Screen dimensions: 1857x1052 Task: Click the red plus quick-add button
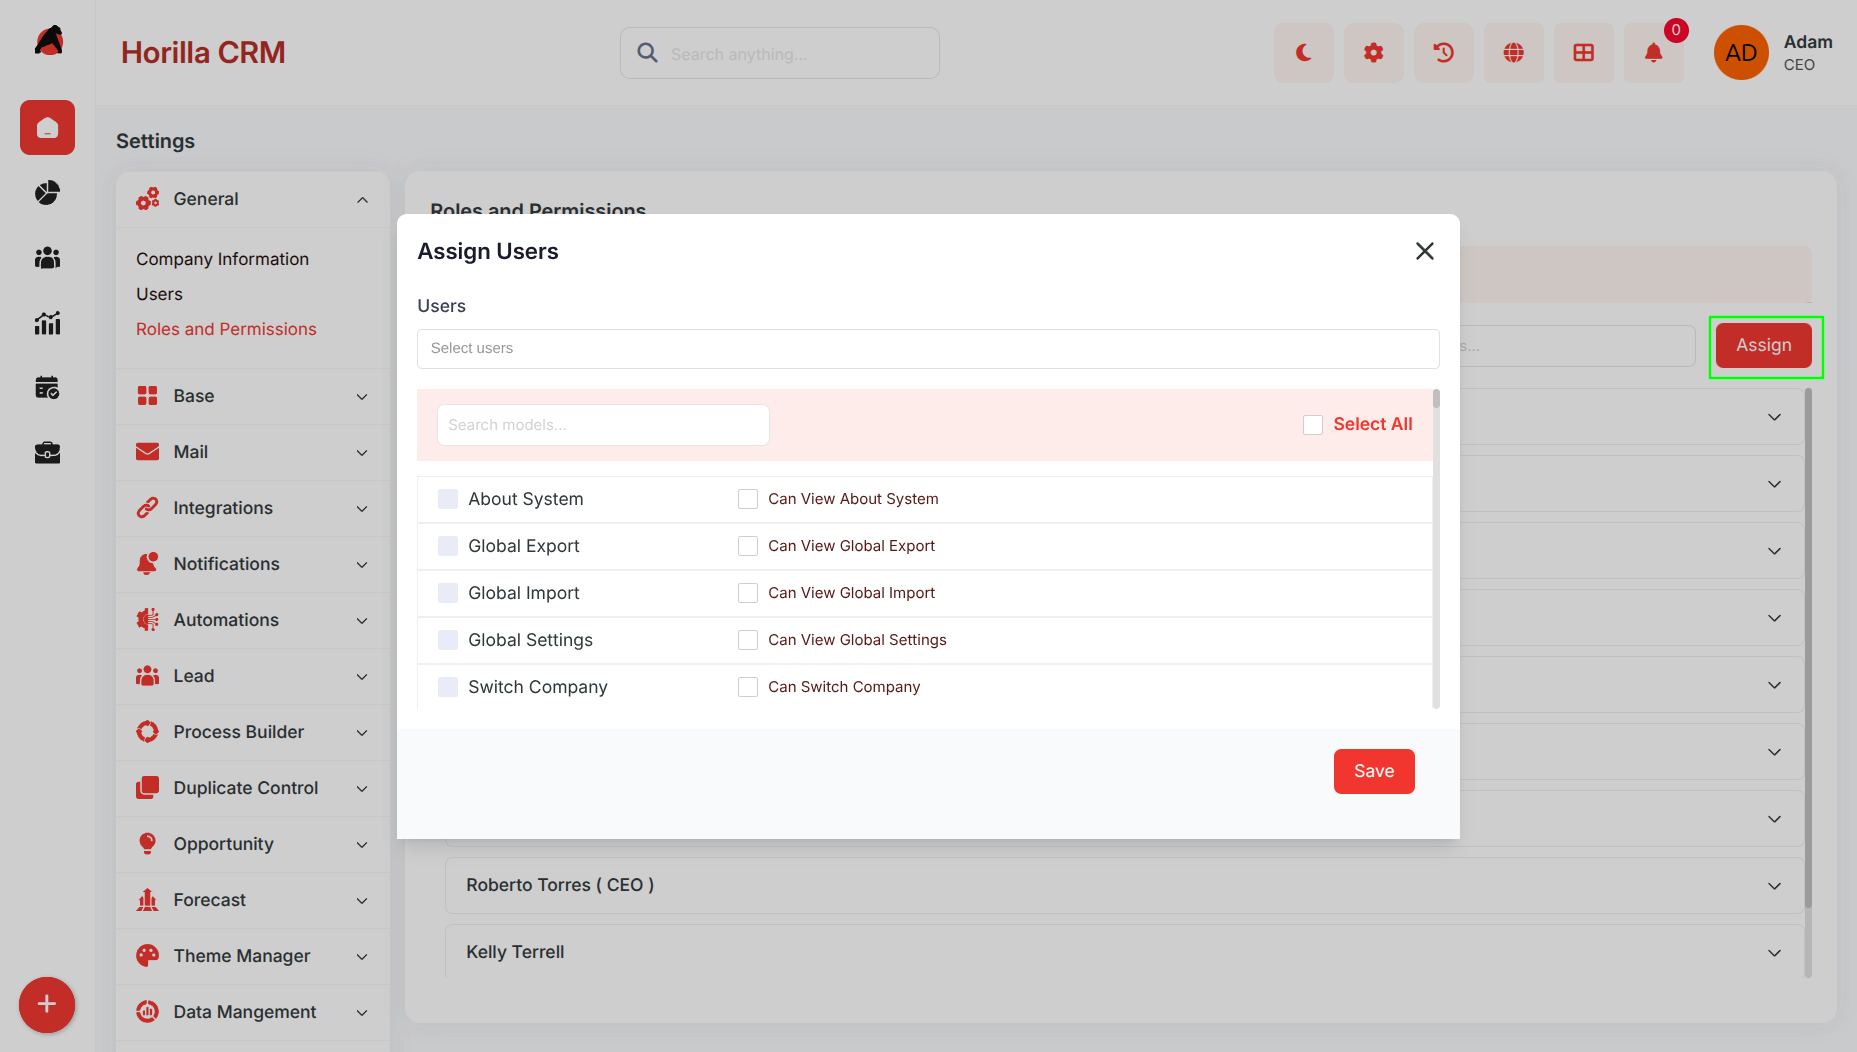[x=47, y=1005]
